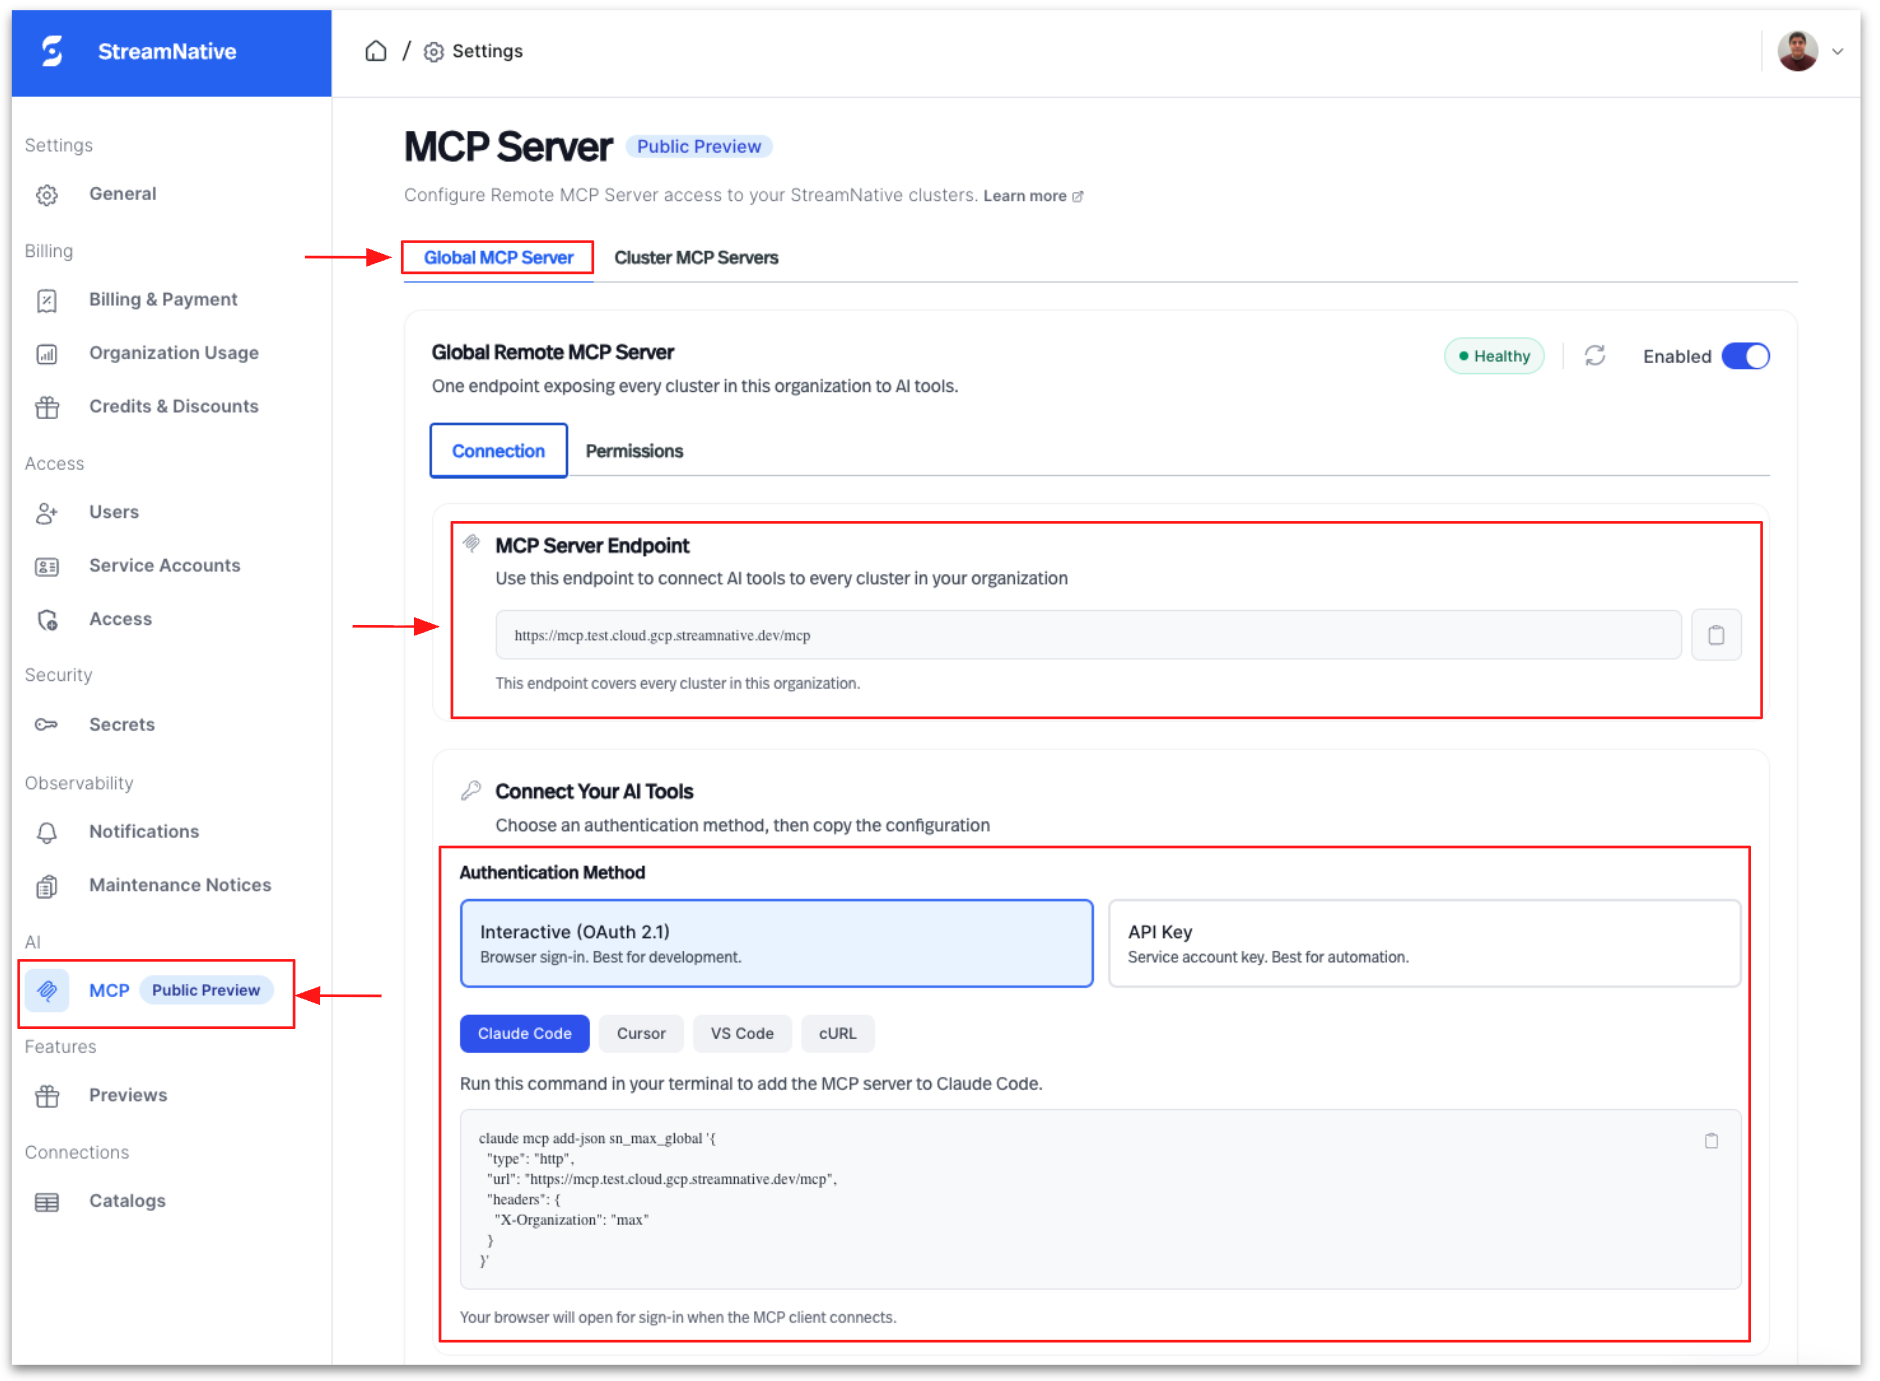1880x1381 pixels.
Task: Toggle the Enabled switch off
Action: click(1746, 356)
